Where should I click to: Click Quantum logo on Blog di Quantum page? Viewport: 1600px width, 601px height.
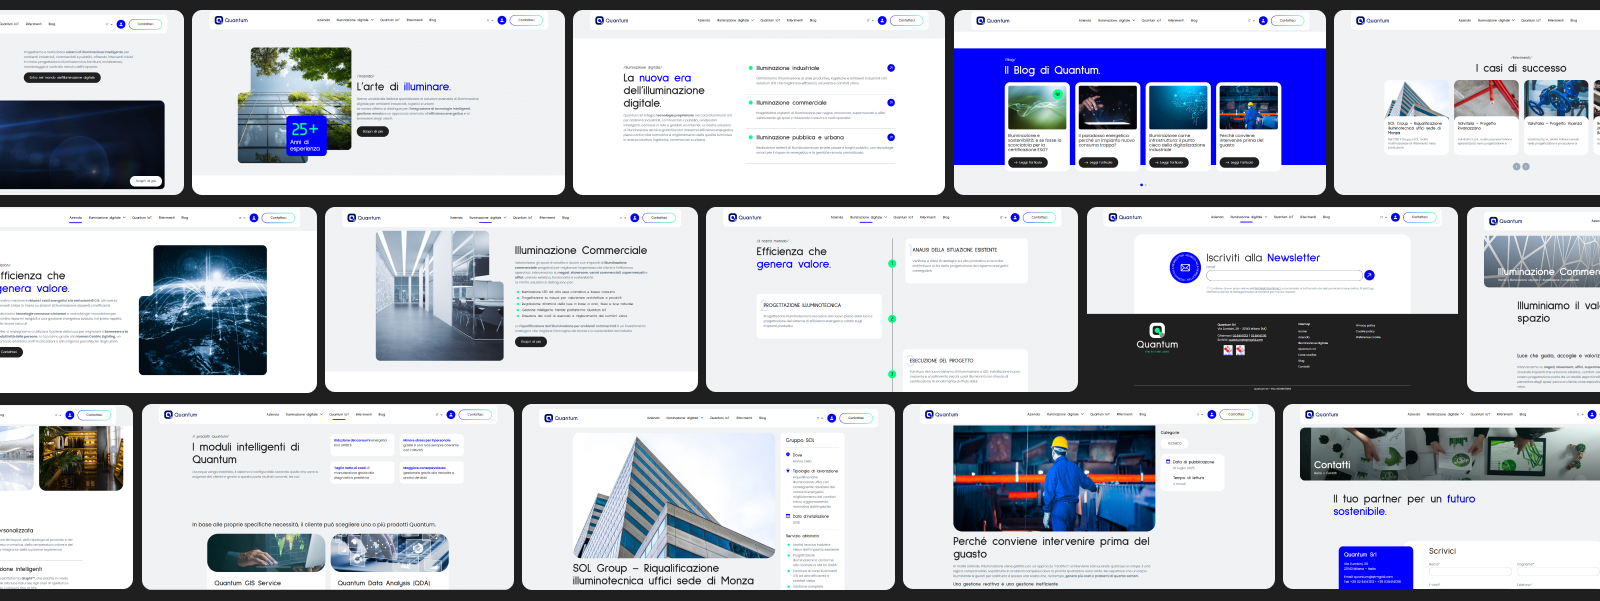coord(993,20)
